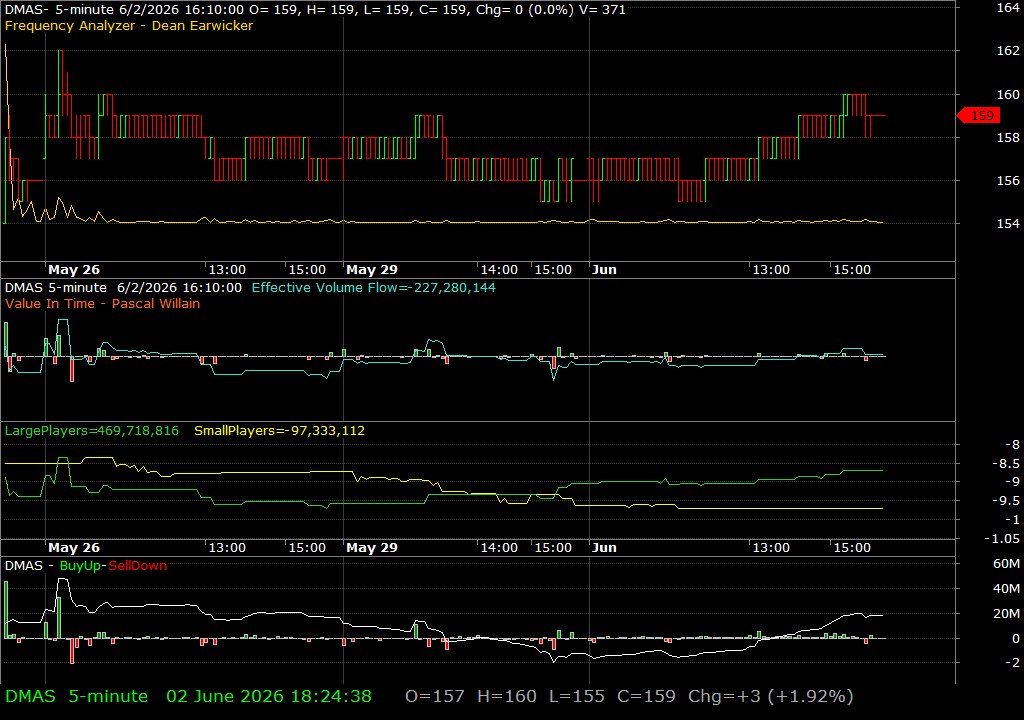Click 'LargePlayers=469,718,816' label

[91, 431]
